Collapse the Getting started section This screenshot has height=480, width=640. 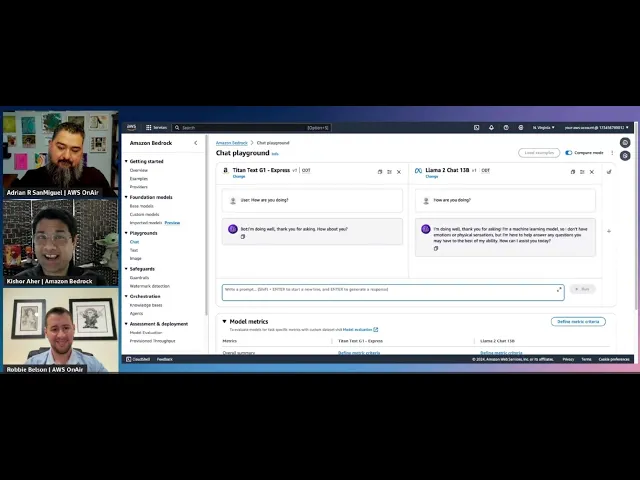pyautogui.click(x=126, y=161)
